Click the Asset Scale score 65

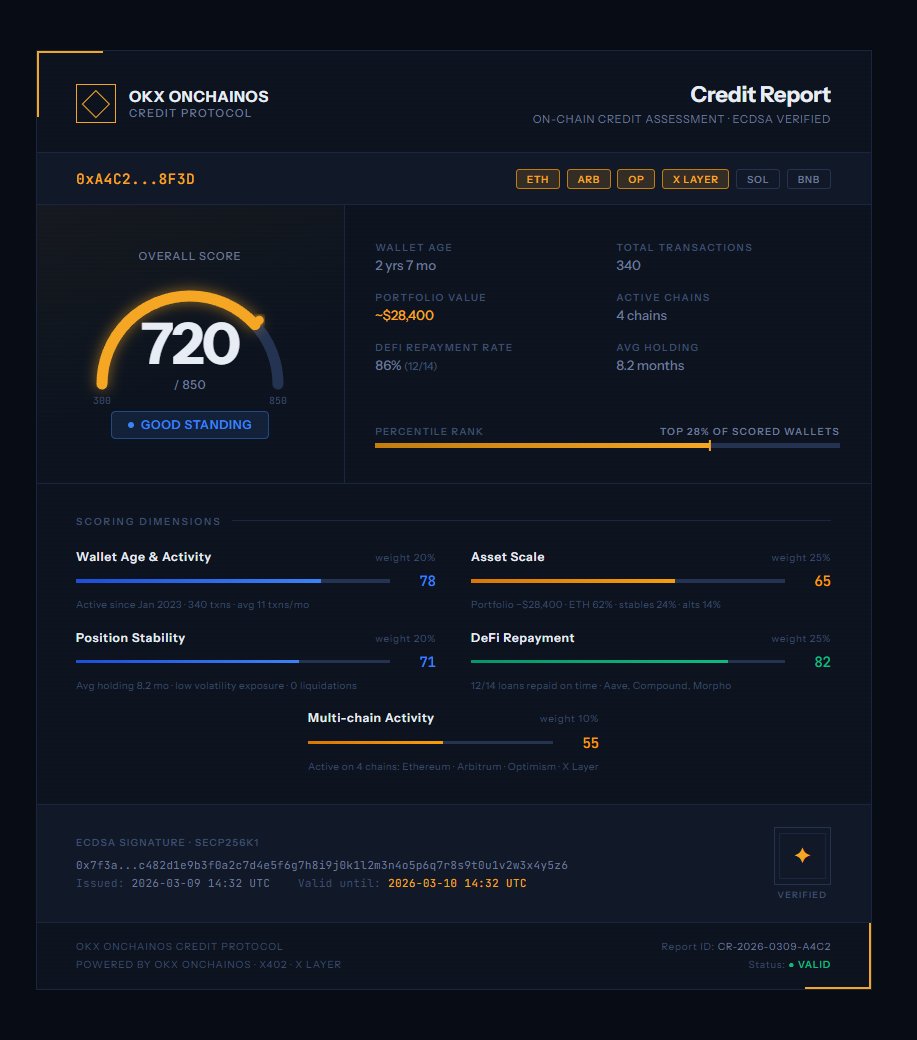coord(822,581)
